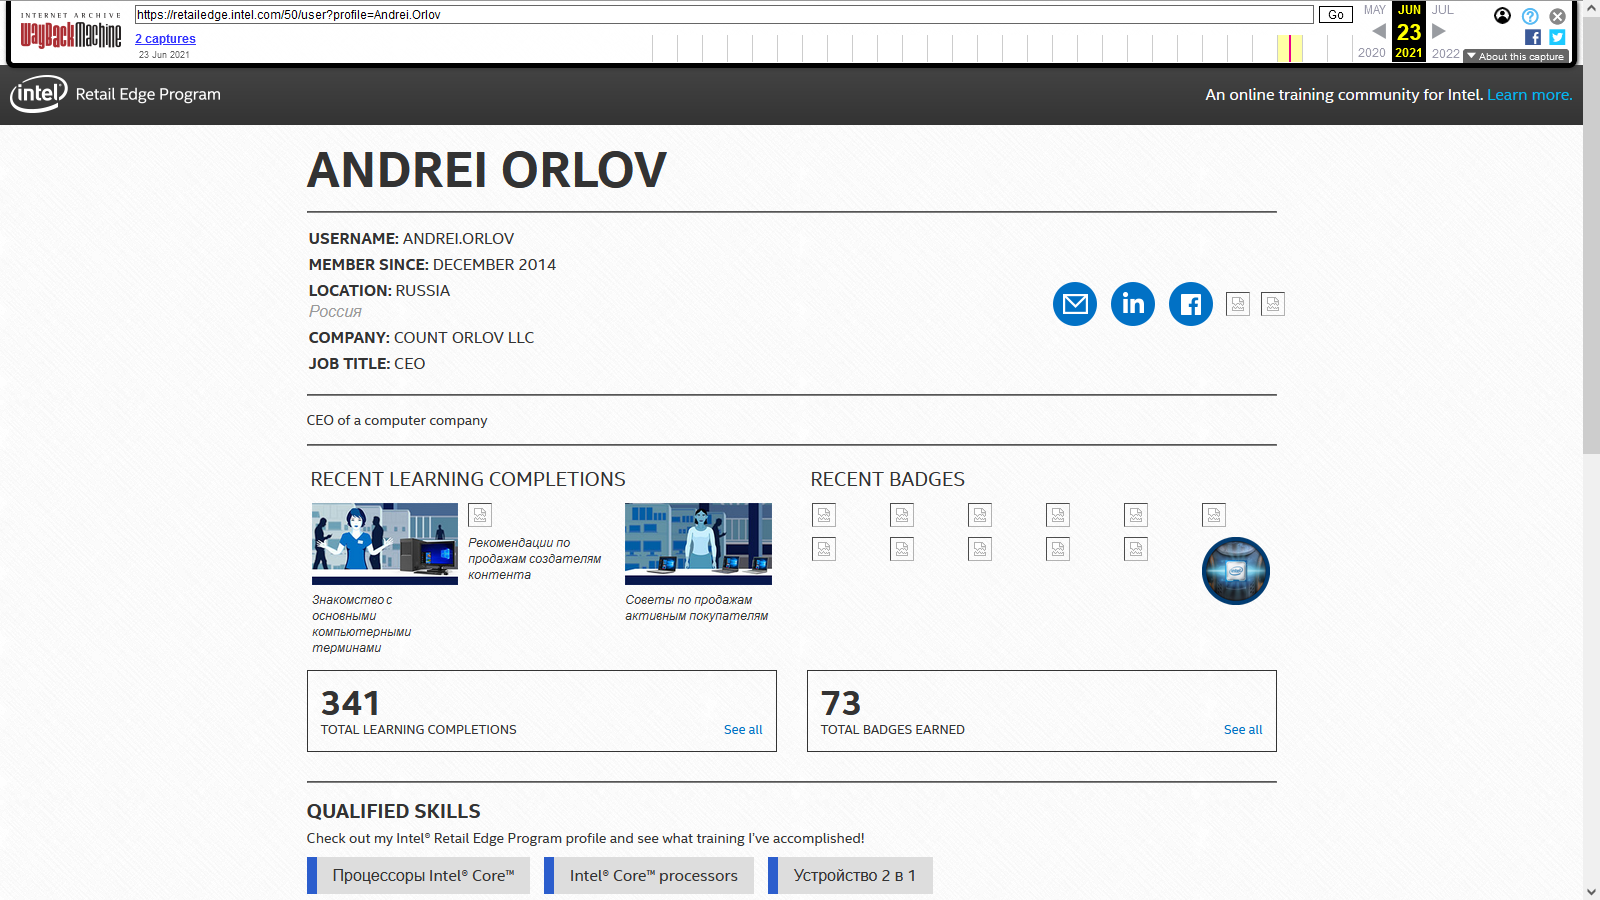Expand About this capture dropdown
1600x900 pixels.
[1515, 57]
